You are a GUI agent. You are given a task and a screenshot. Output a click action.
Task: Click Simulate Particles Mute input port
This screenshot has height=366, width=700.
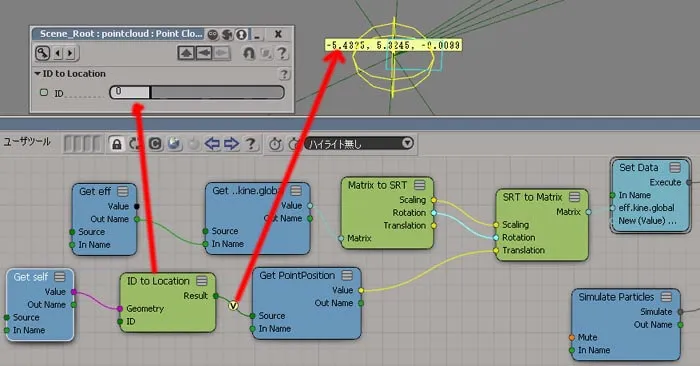tap(571, 337)
